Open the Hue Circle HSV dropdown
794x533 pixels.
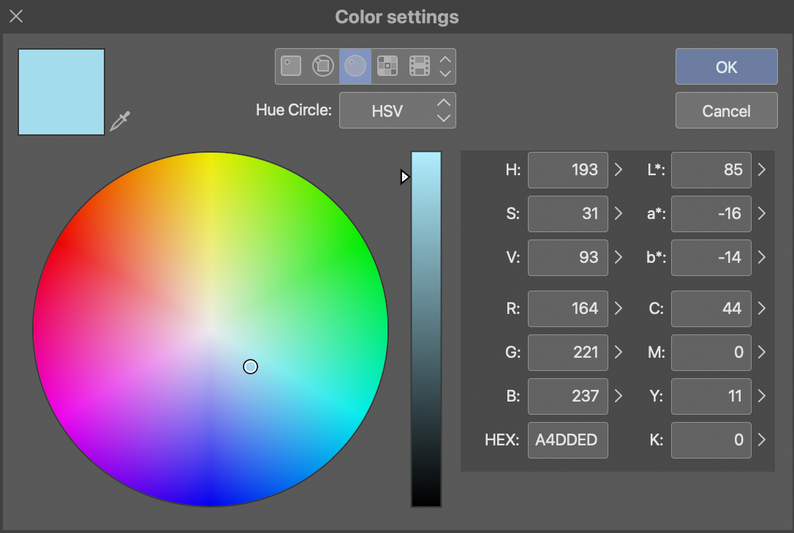[x=397, y=110]
